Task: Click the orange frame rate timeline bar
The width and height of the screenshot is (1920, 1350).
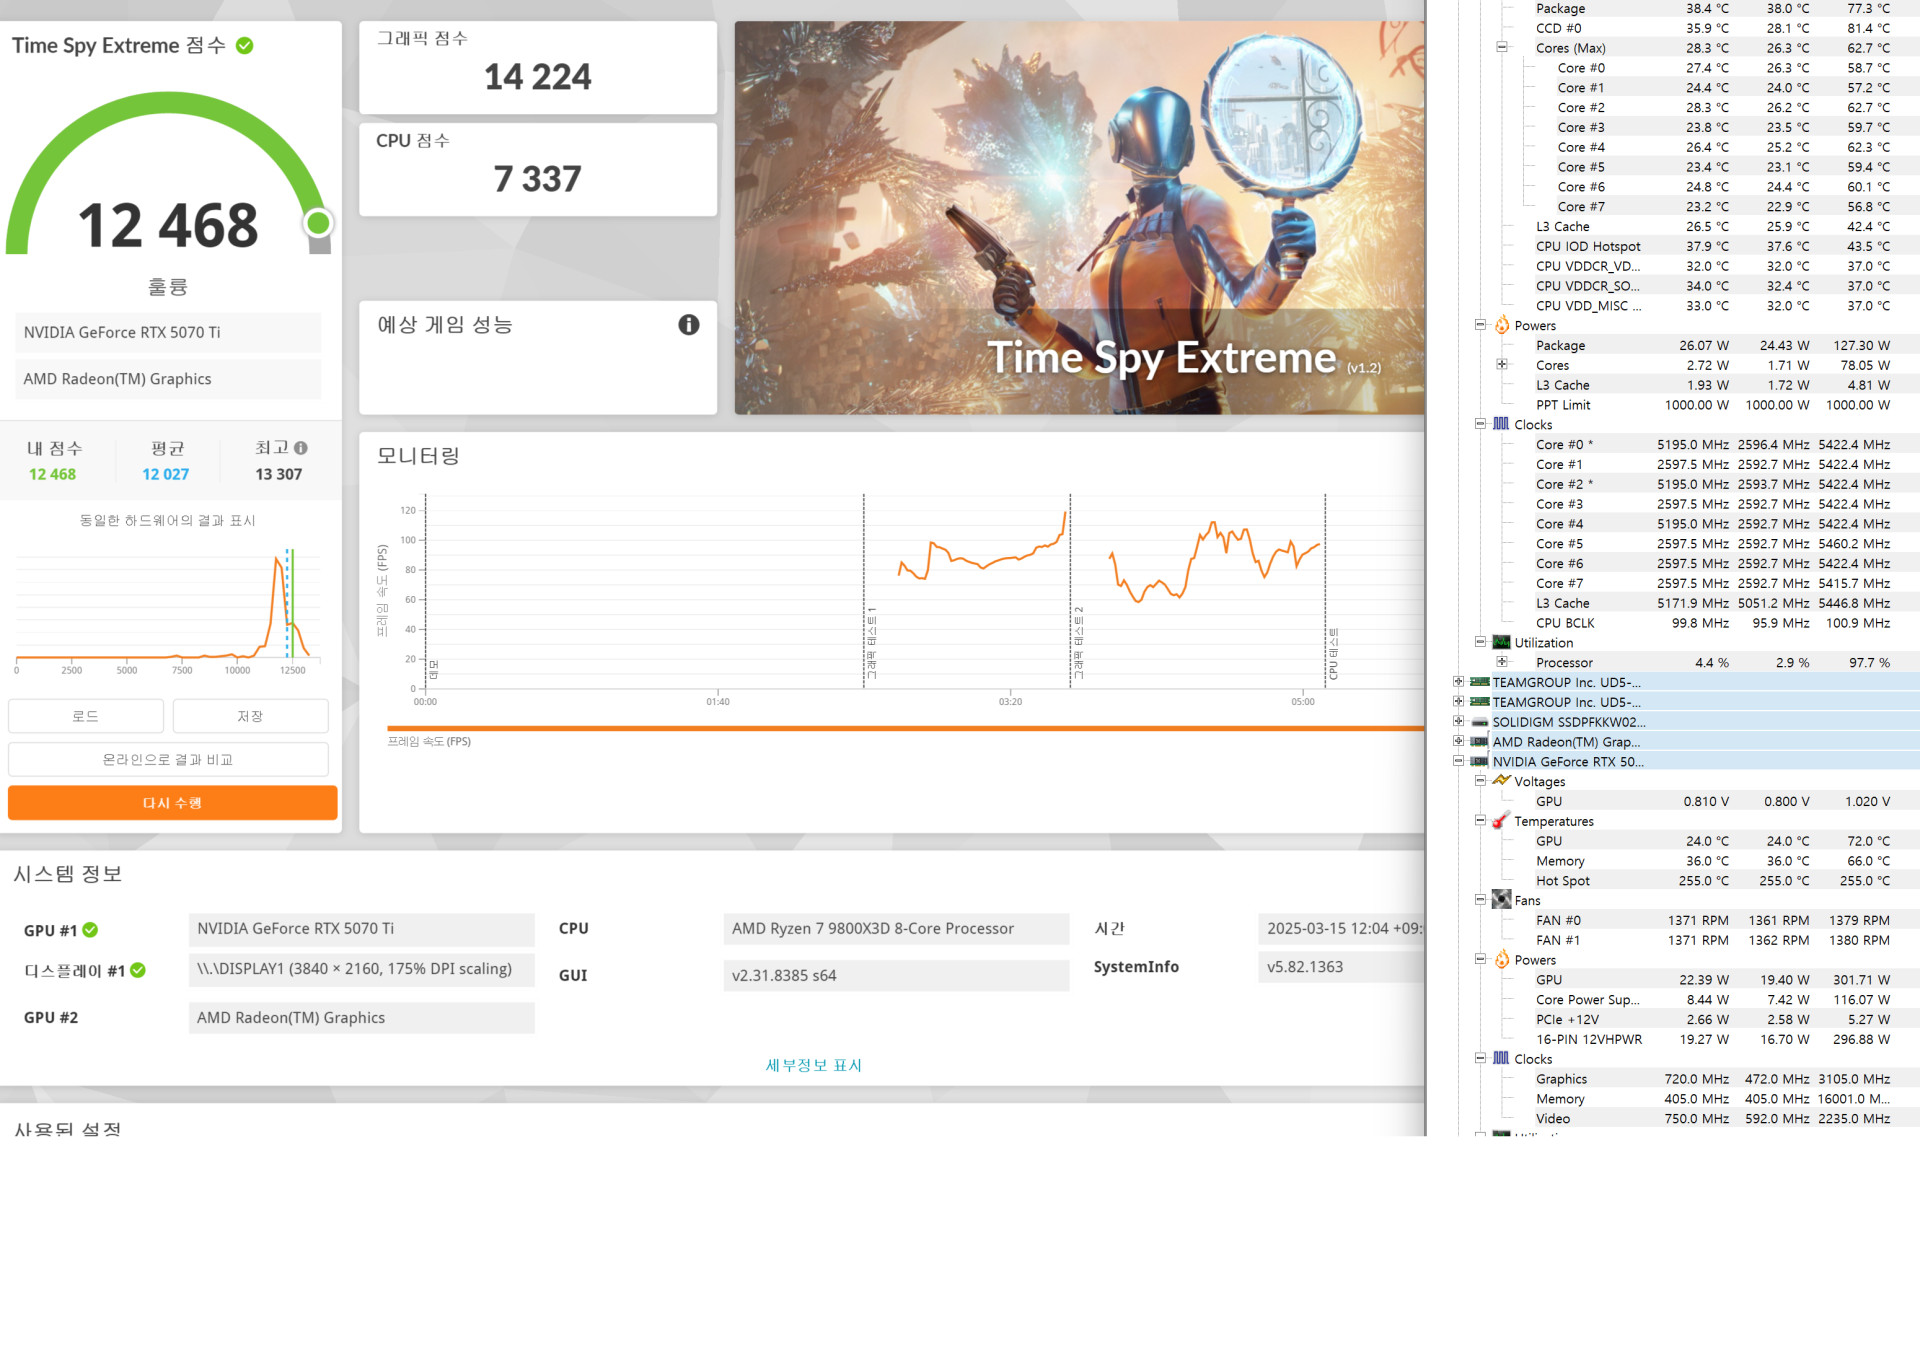Action: click(900, 728)
